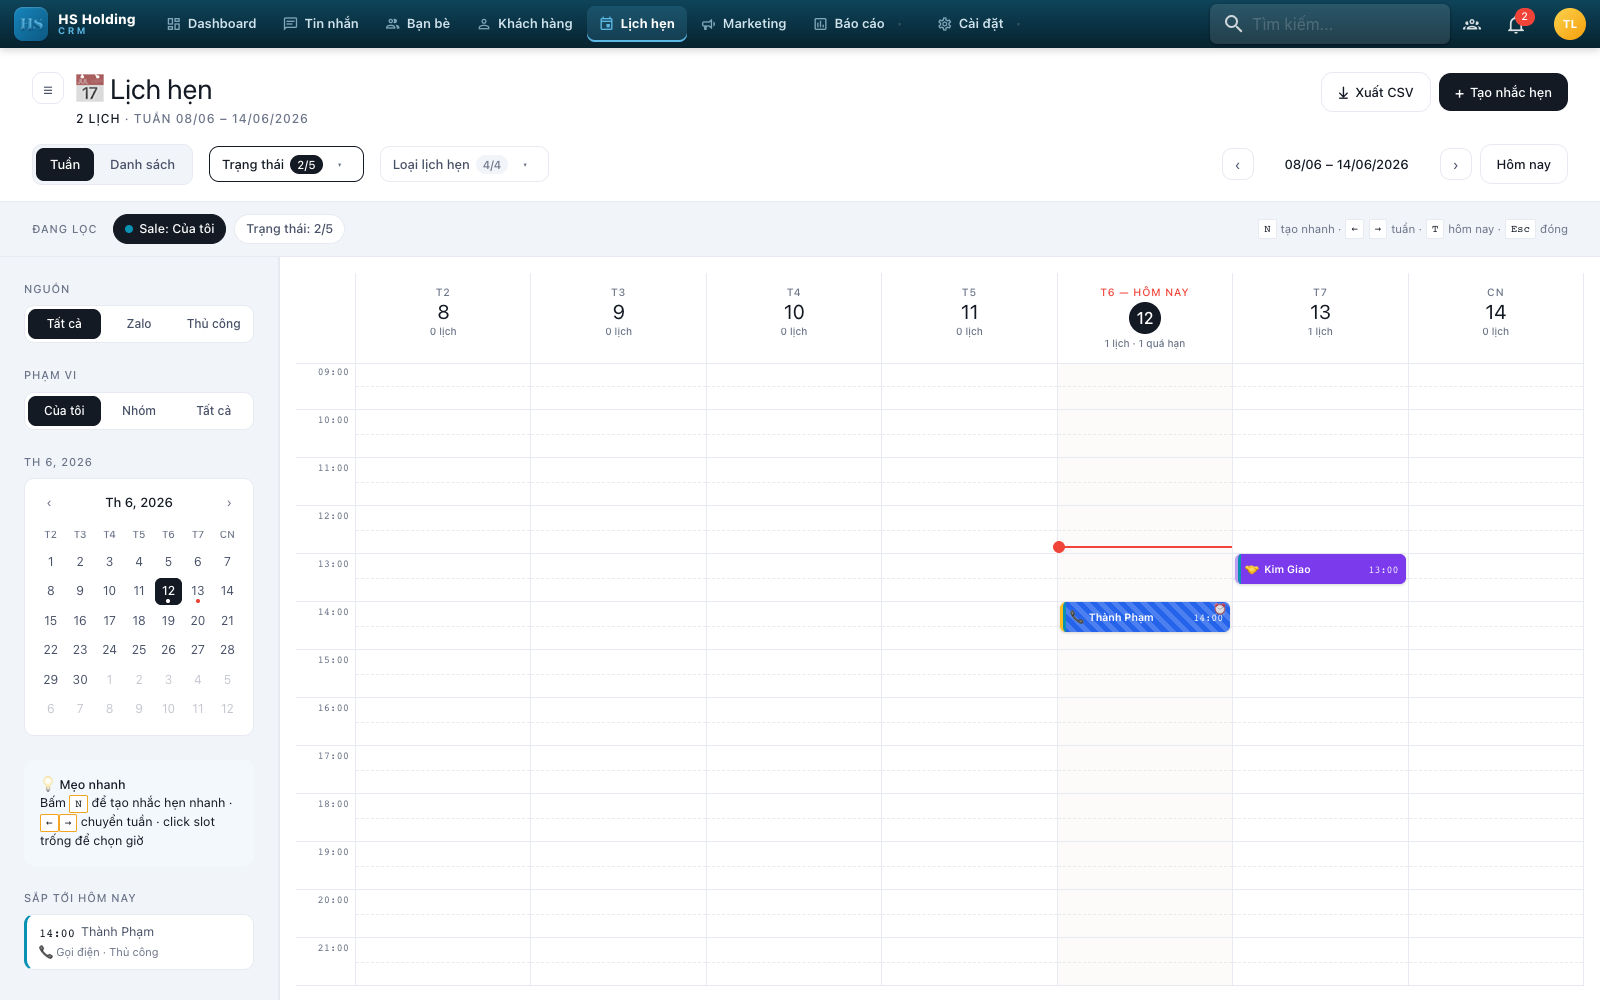Screen dimensions: 1600x1000
Task: Go to previous week arrow
Action: pos(1238,165)
